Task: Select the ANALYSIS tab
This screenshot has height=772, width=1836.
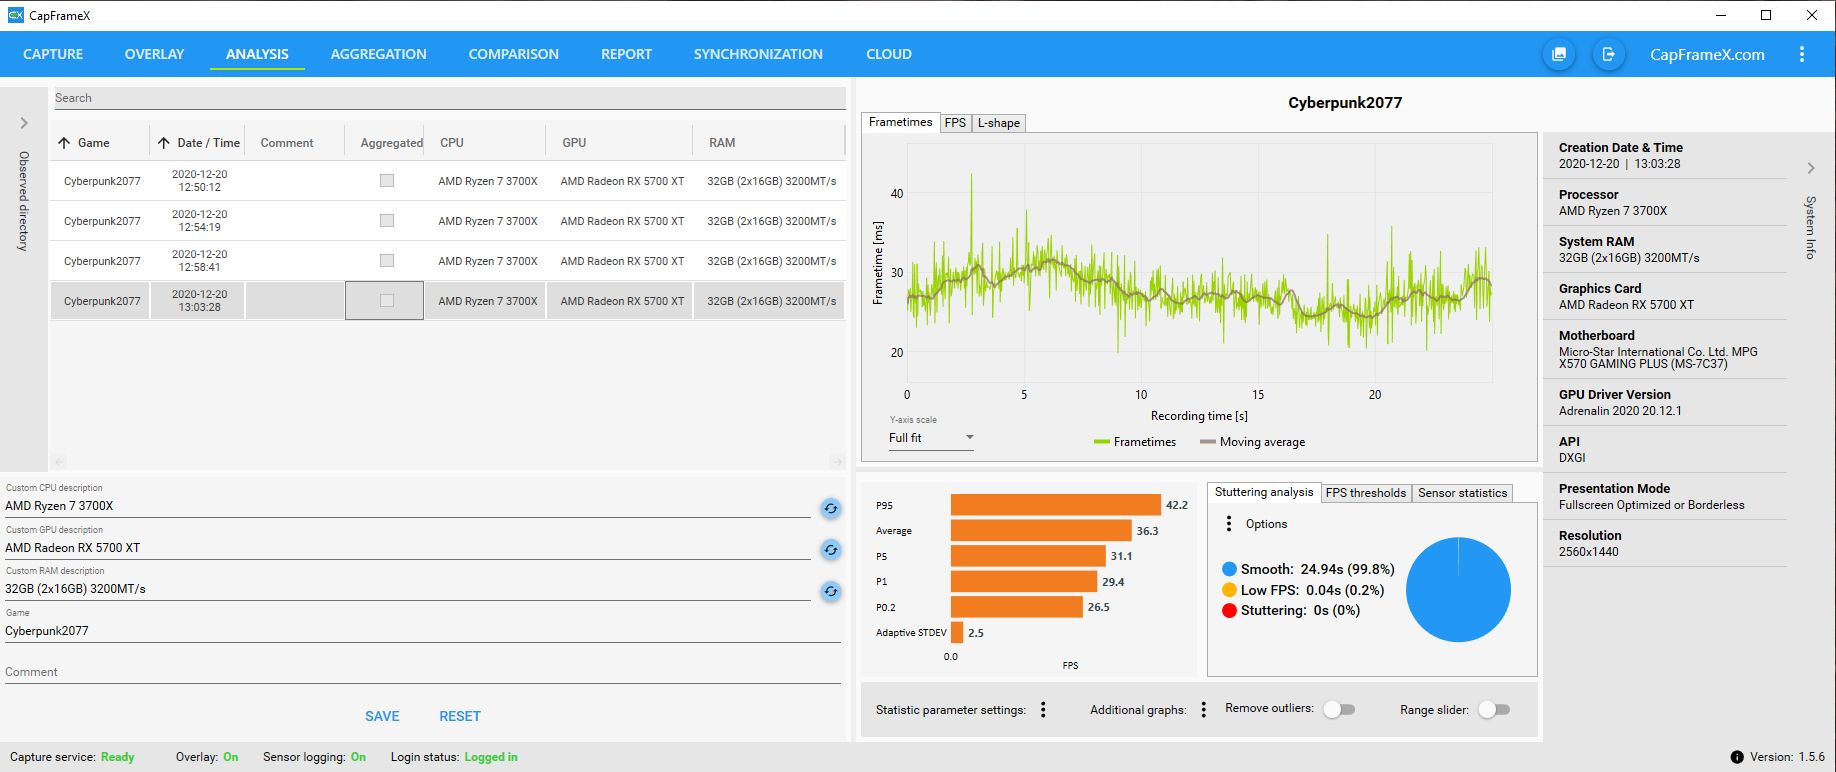Action: 257,54
